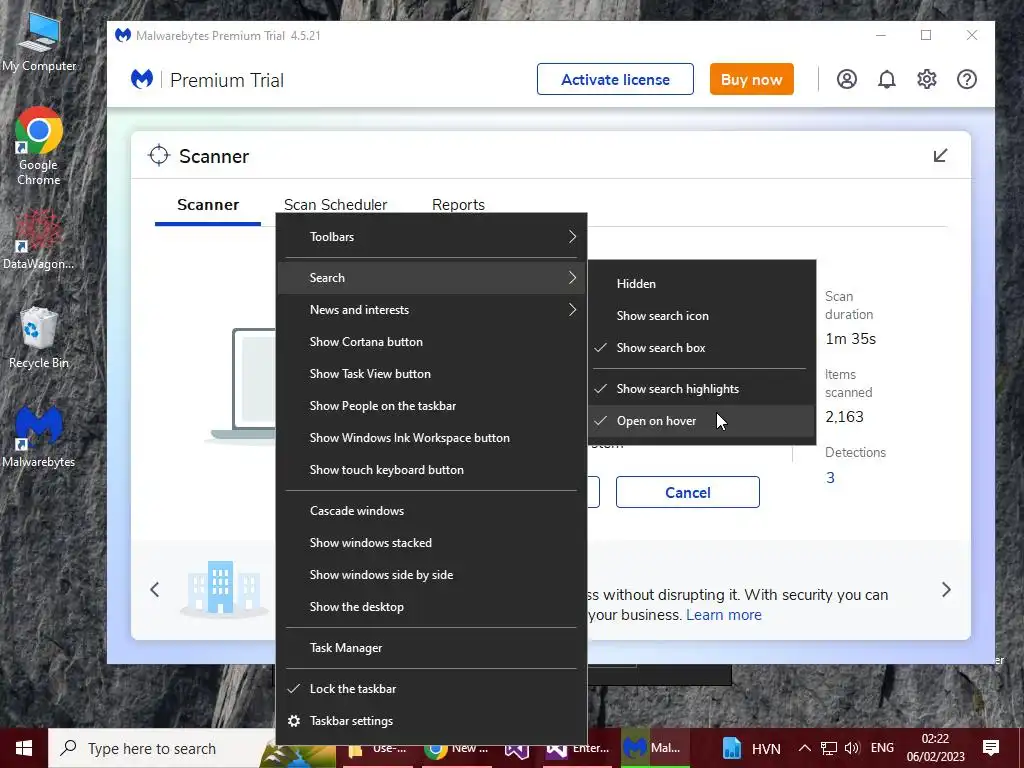Toggle Lock the taskbar
This screenshot has width=1024, height=768.
click(x=432, y=689)
